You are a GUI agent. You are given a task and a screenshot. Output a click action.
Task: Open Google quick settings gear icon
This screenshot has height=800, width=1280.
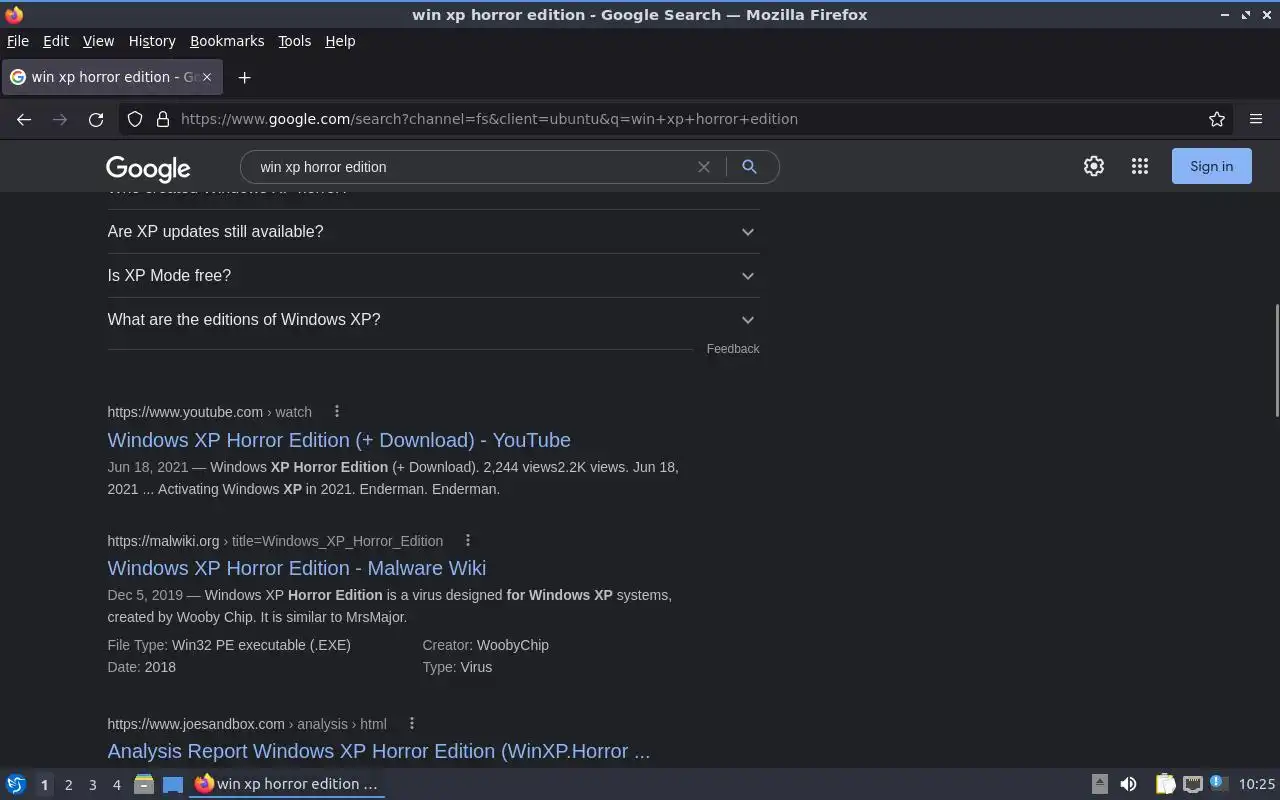click(1094, 166)
